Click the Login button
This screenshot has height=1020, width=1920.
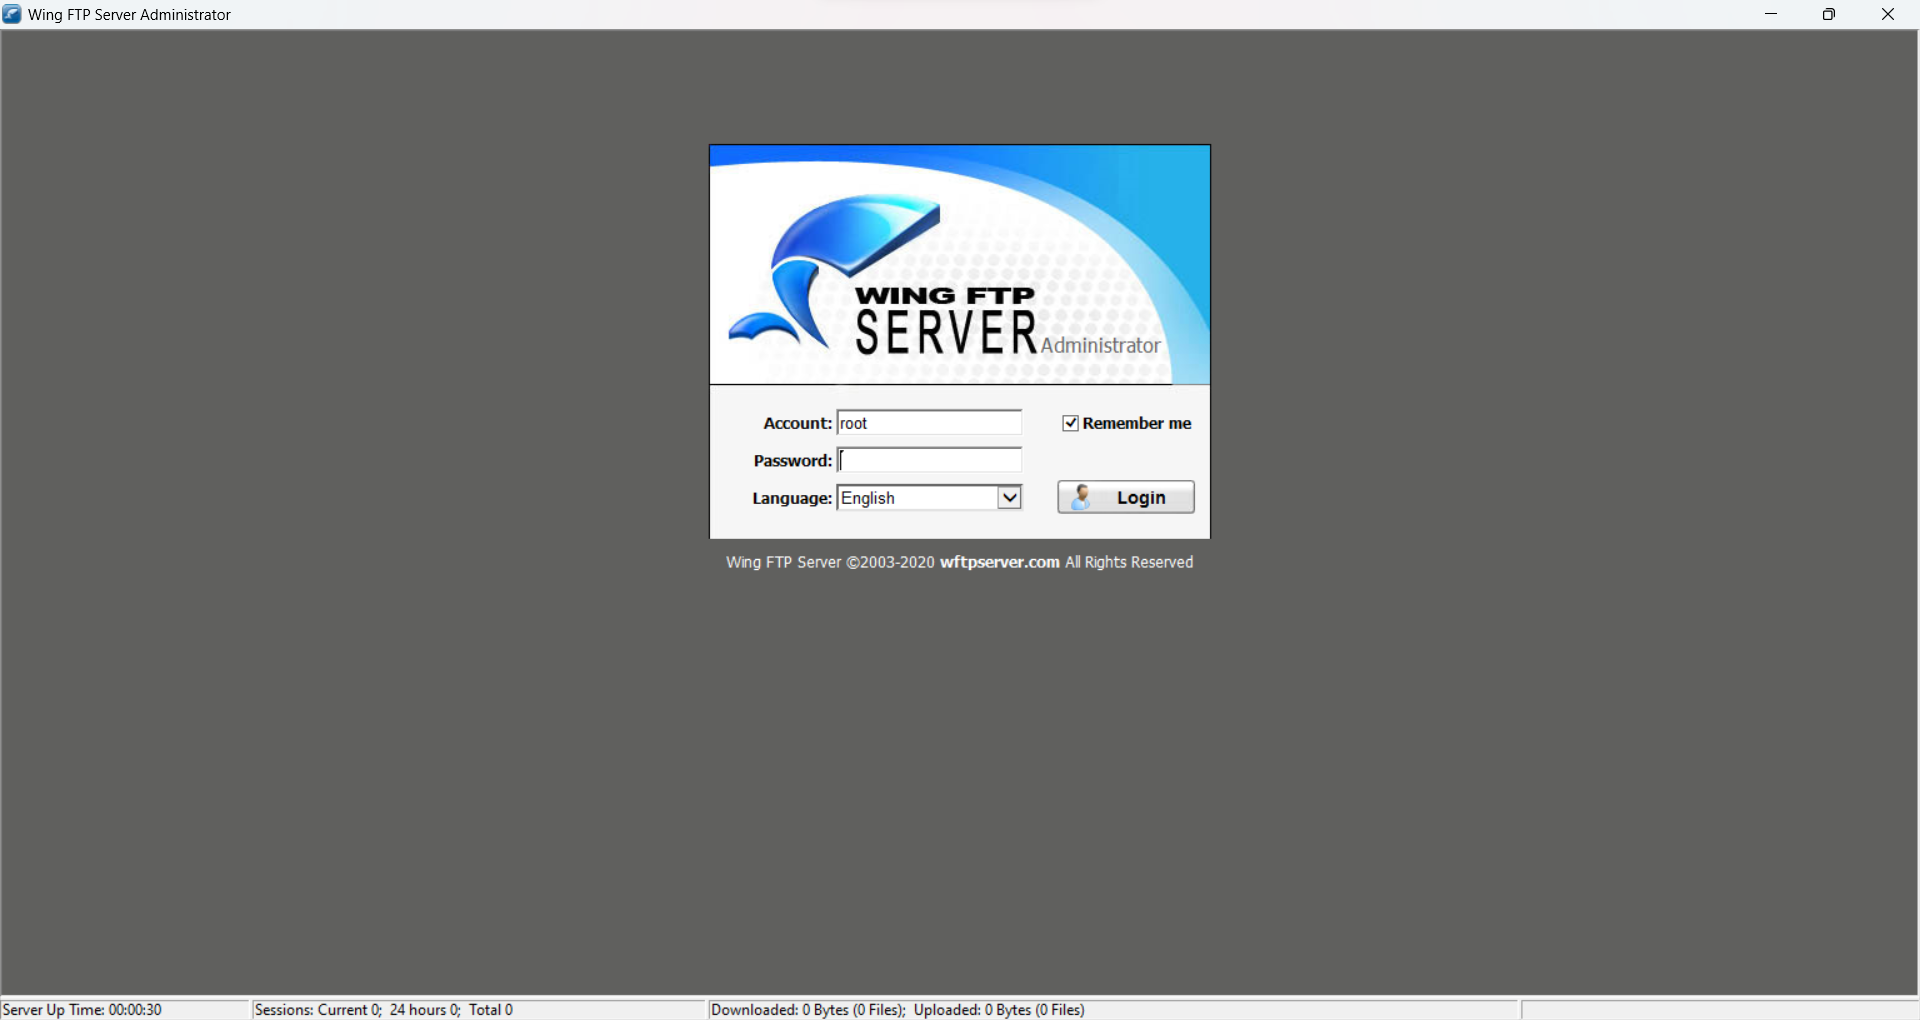[x=1126, y=497]
